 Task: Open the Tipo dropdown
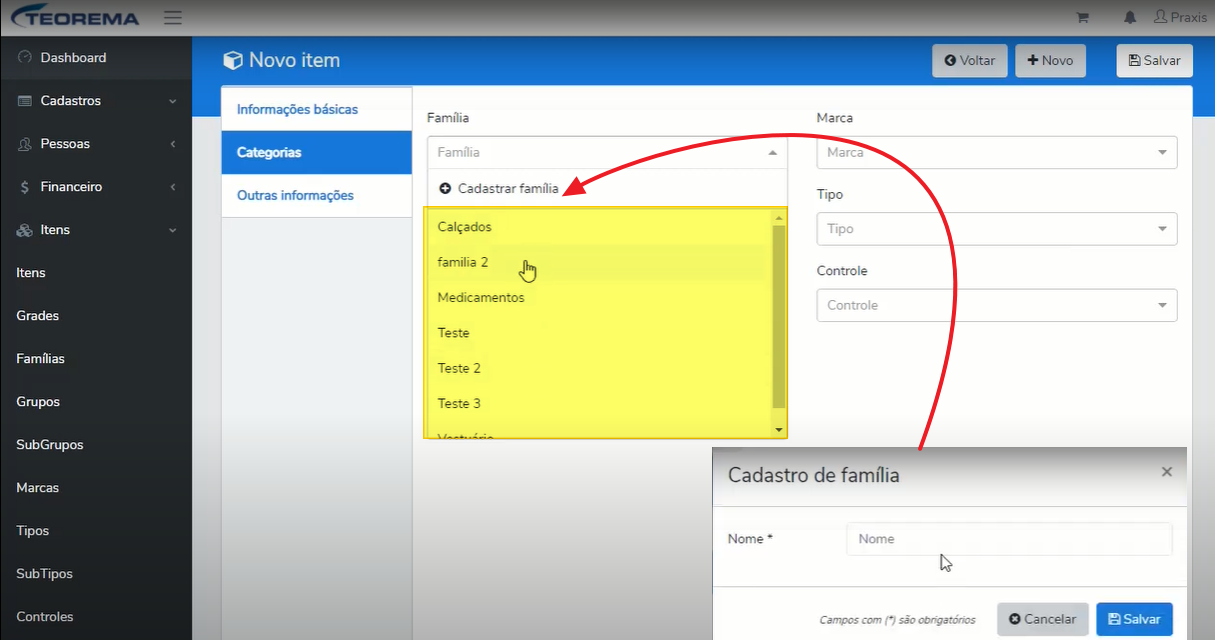pos(997,229)
